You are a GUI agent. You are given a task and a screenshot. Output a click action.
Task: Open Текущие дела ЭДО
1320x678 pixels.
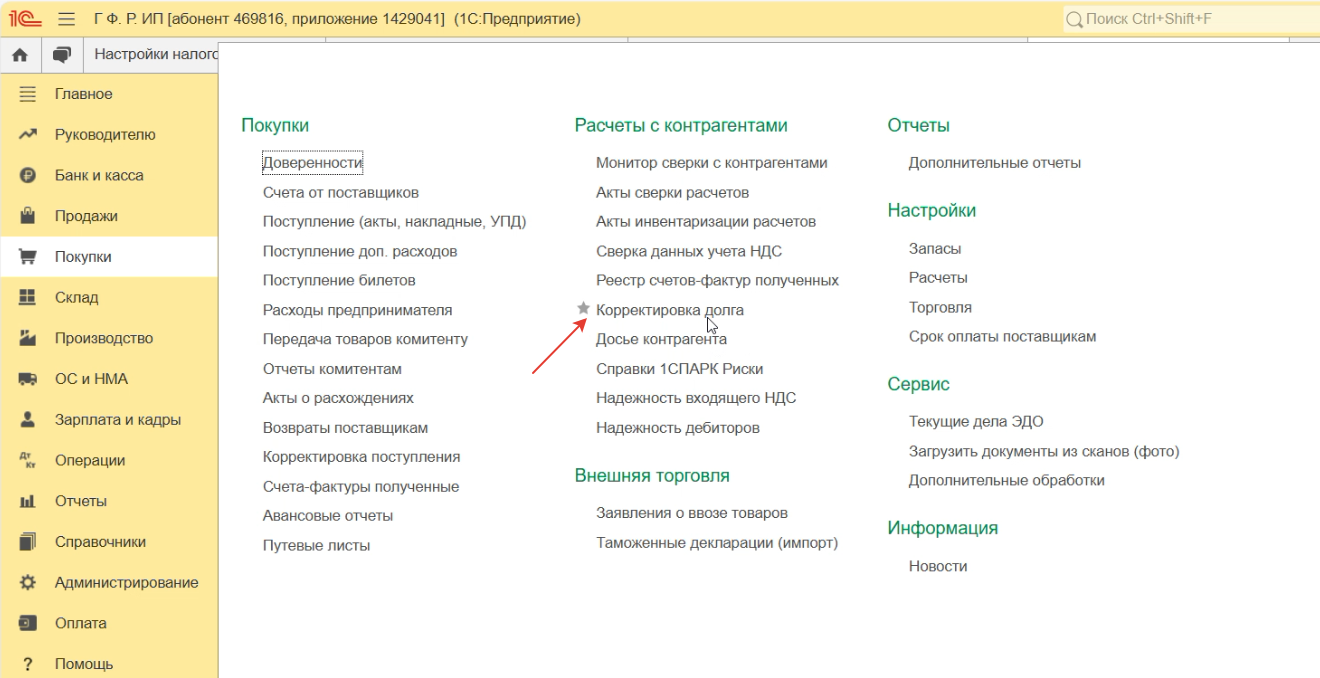coord(975,422)
